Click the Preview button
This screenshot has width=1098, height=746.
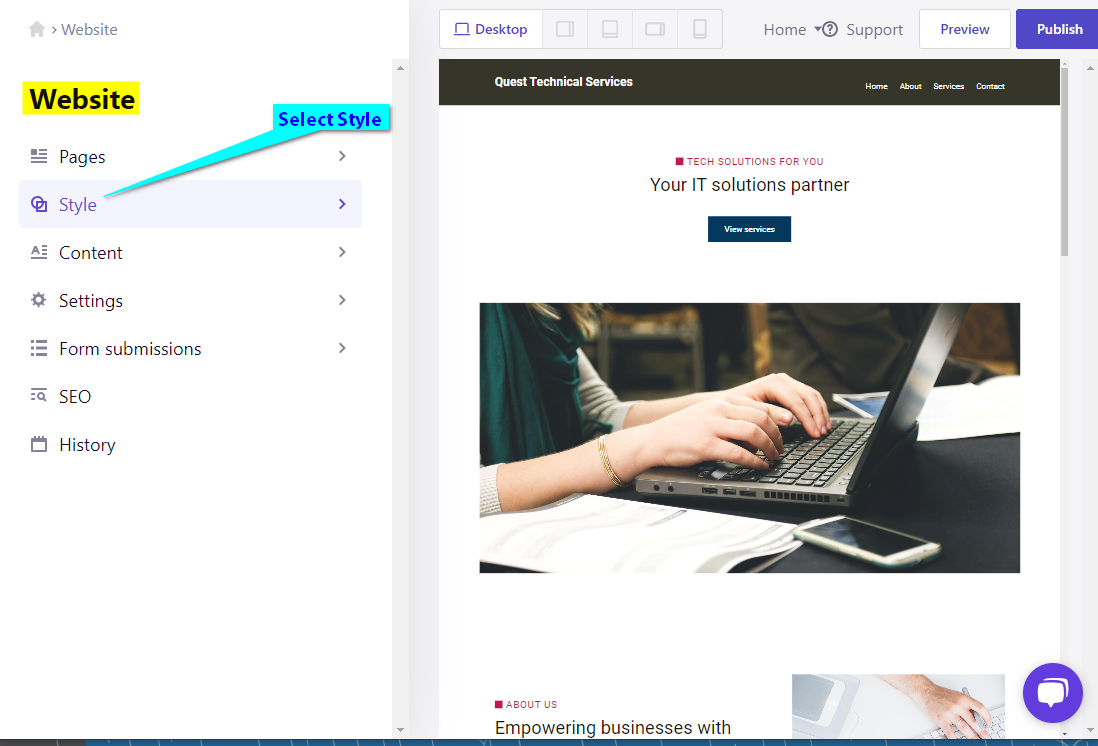click(964, 29)
